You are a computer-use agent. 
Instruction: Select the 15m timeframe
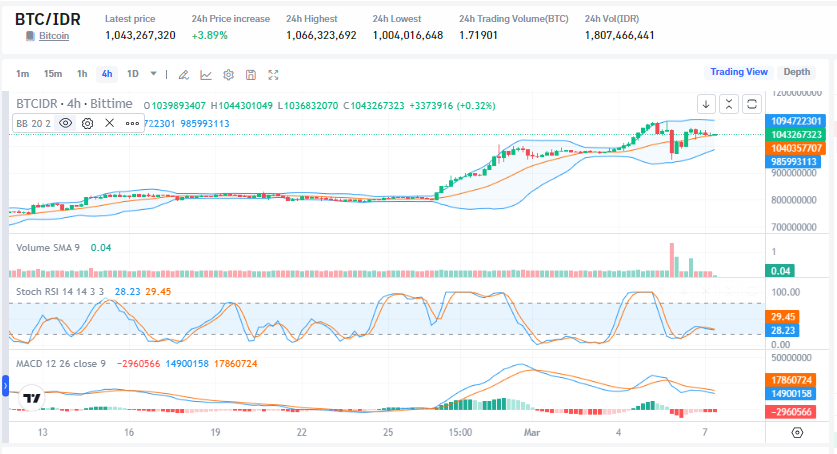coord(53,74)
